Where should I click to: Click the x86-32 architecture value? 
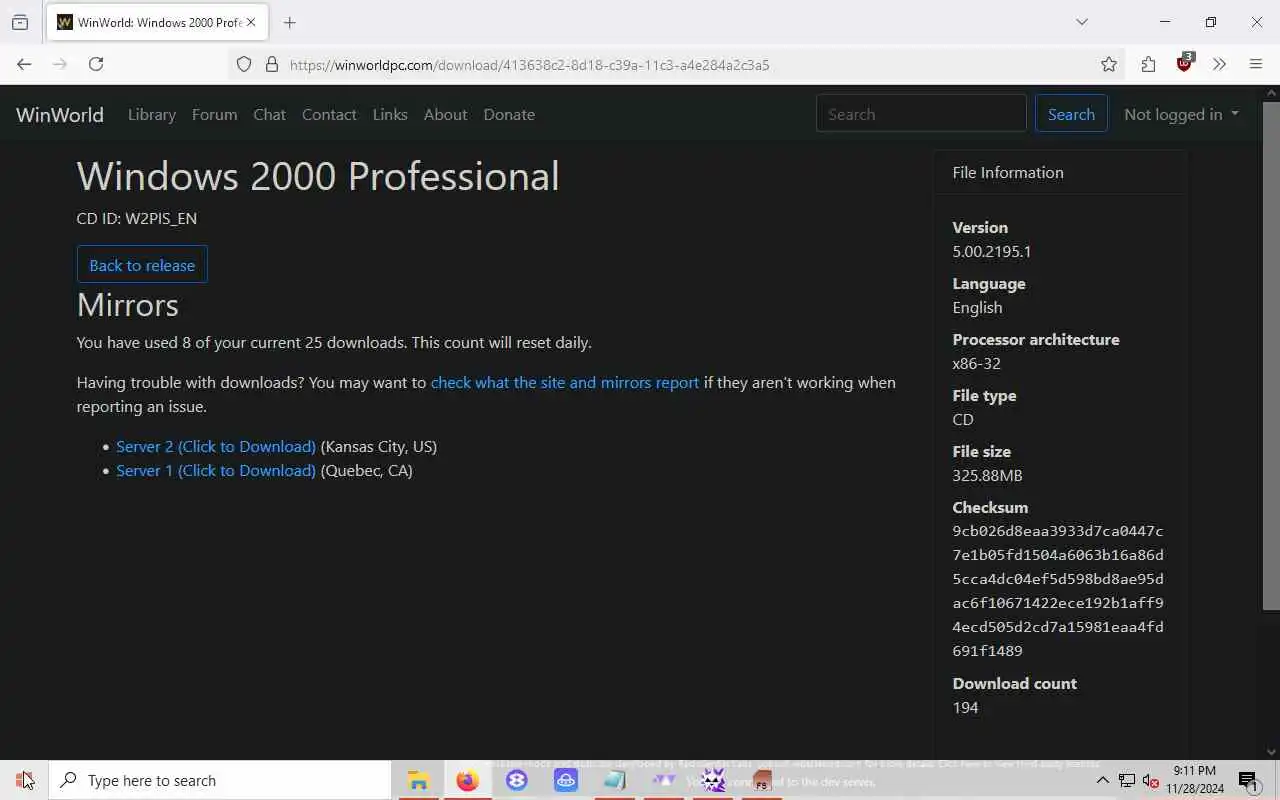pos(977,363)
